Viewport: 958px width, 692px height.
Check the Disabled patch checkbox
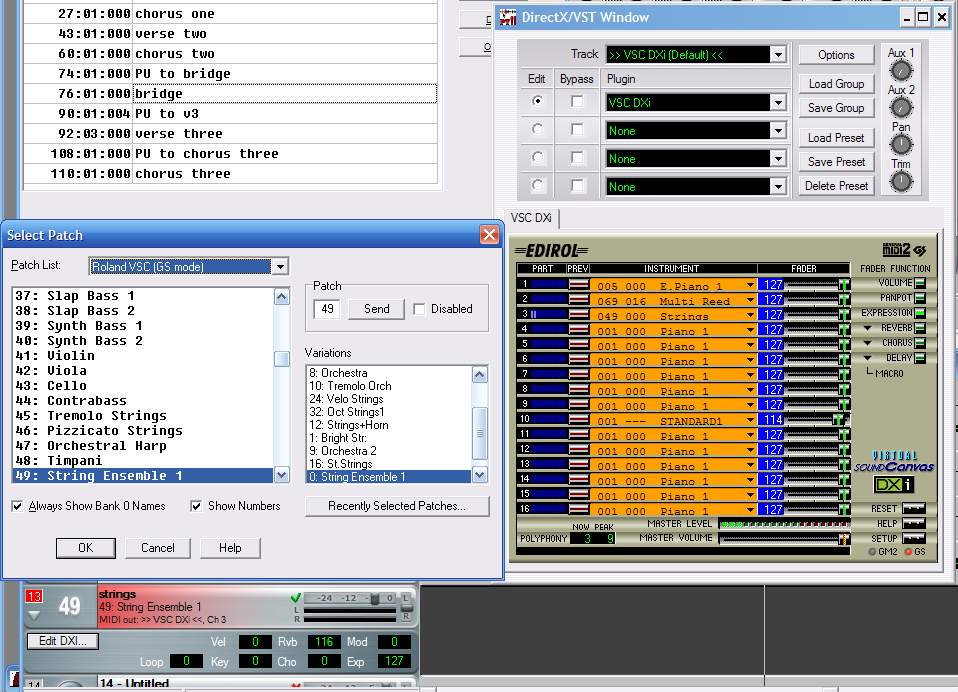(419, 309)
